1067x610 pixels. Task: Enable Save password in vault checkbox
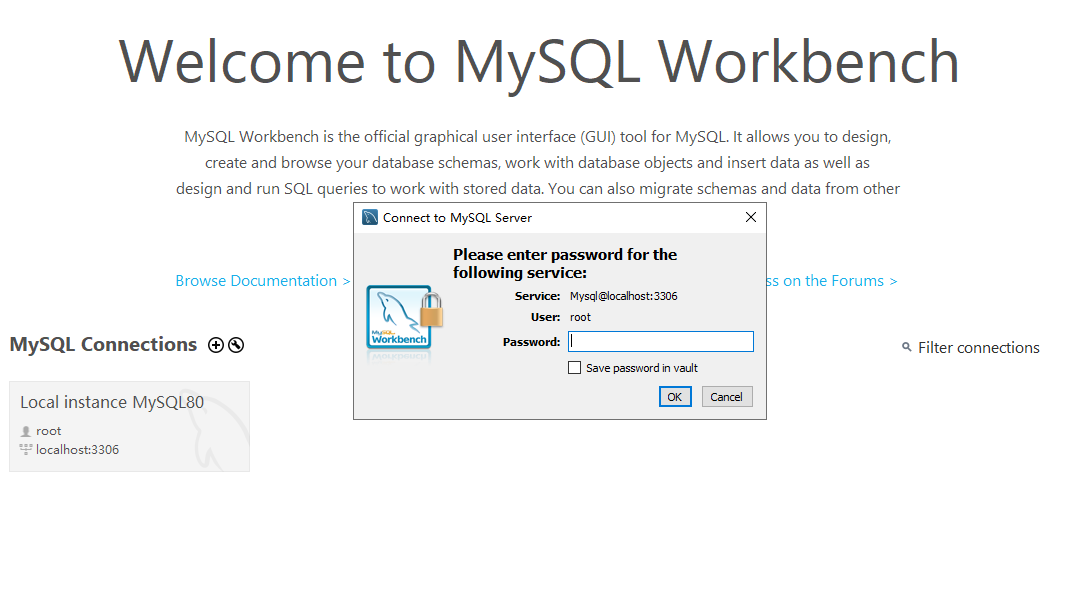pos(574,368)
